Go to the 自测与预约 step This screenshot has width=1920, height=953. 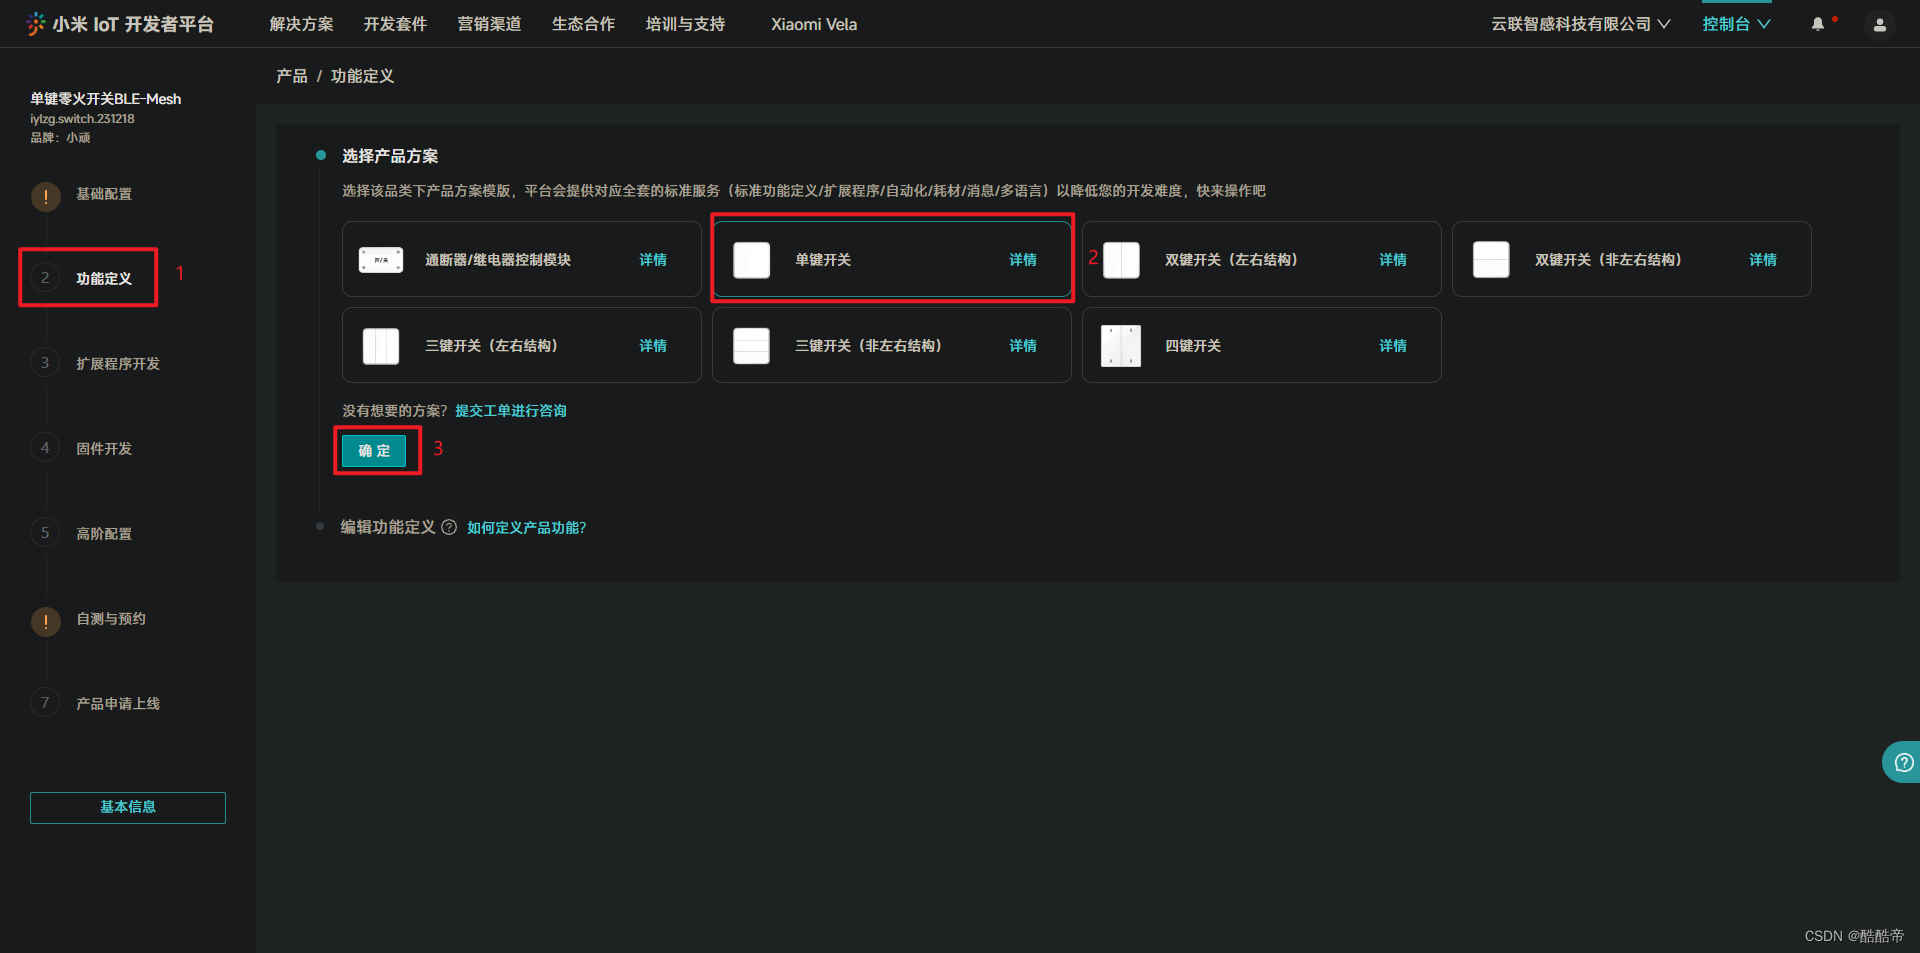click(x=111, y=619)
